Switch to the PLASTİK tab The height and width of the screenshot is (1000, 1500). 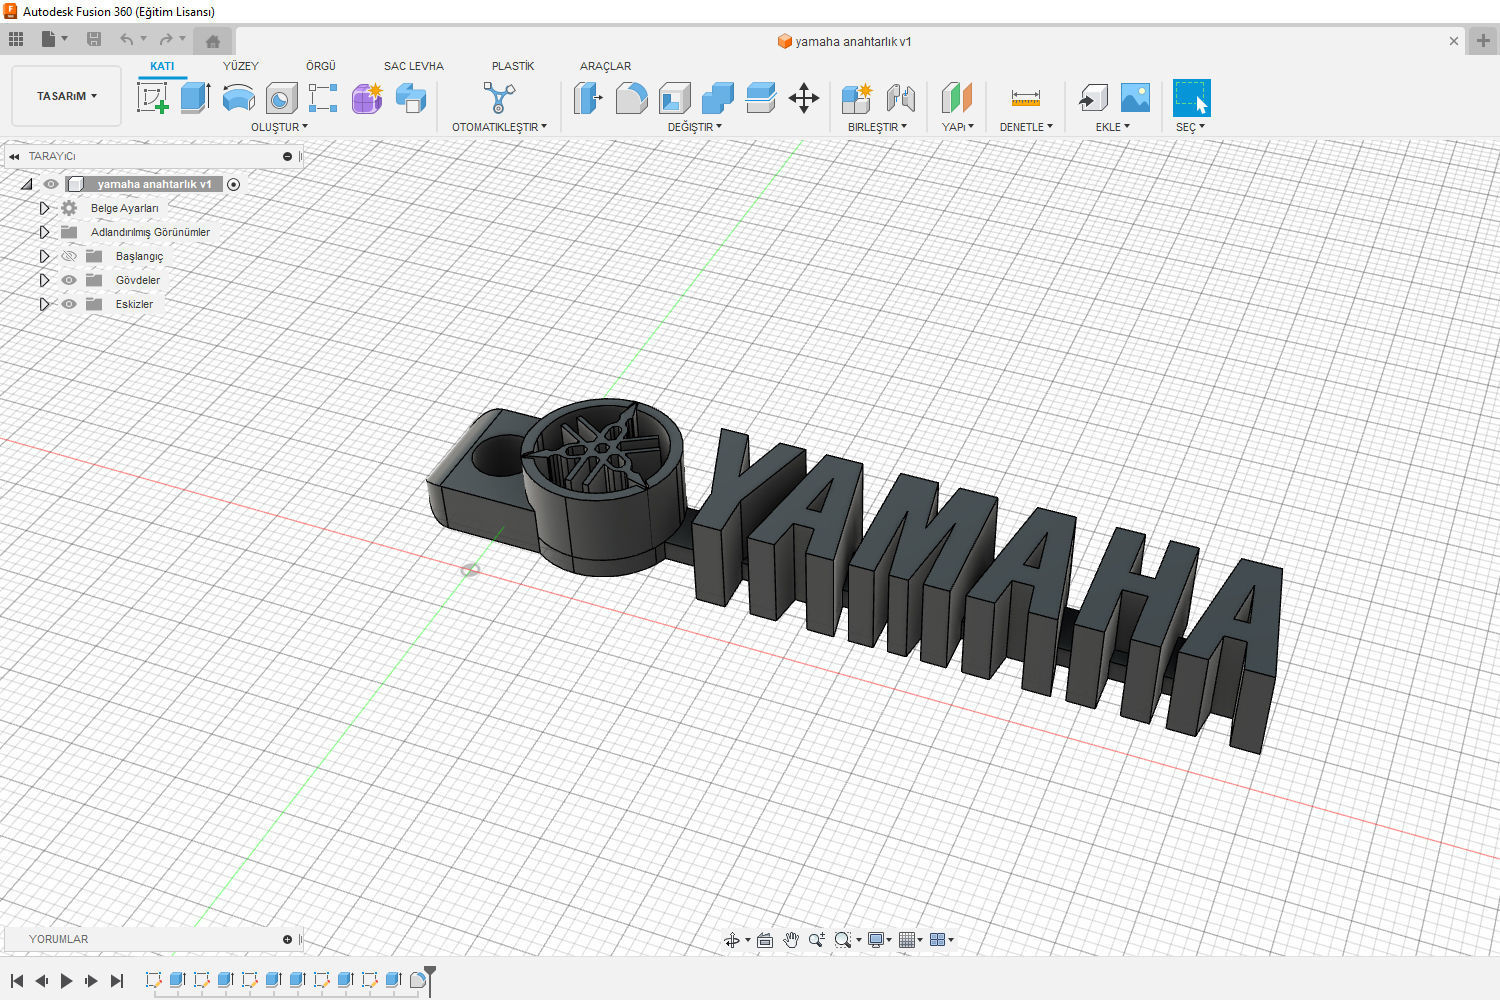513,66
